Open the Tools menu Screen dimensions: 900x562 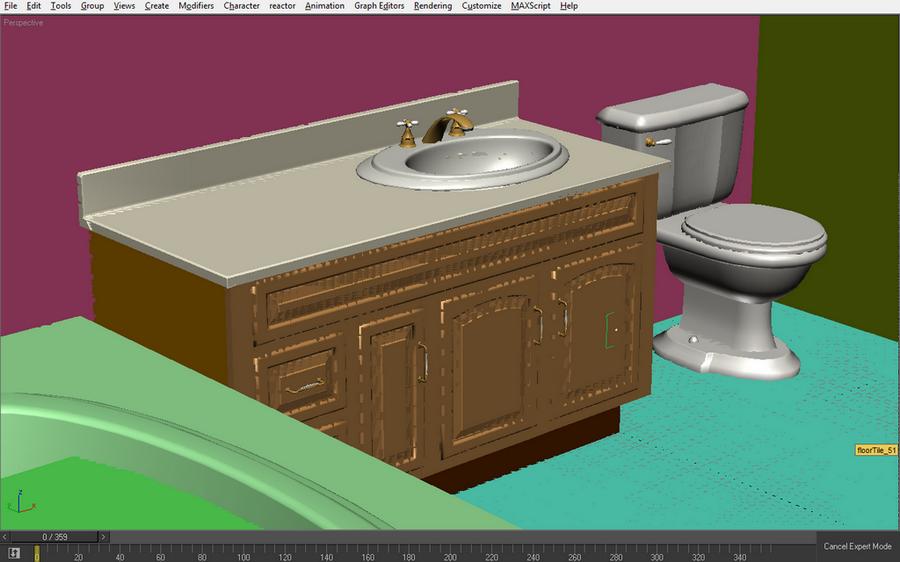61,6
